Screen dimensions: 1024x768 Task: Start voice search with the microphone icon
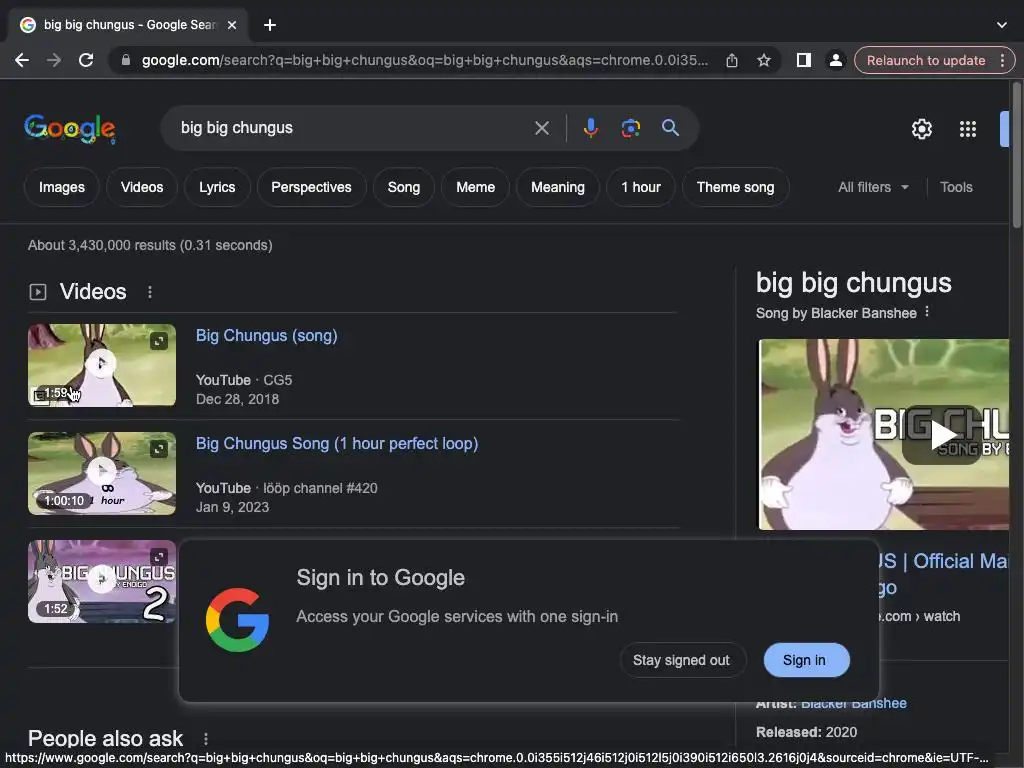coord(590,128)
